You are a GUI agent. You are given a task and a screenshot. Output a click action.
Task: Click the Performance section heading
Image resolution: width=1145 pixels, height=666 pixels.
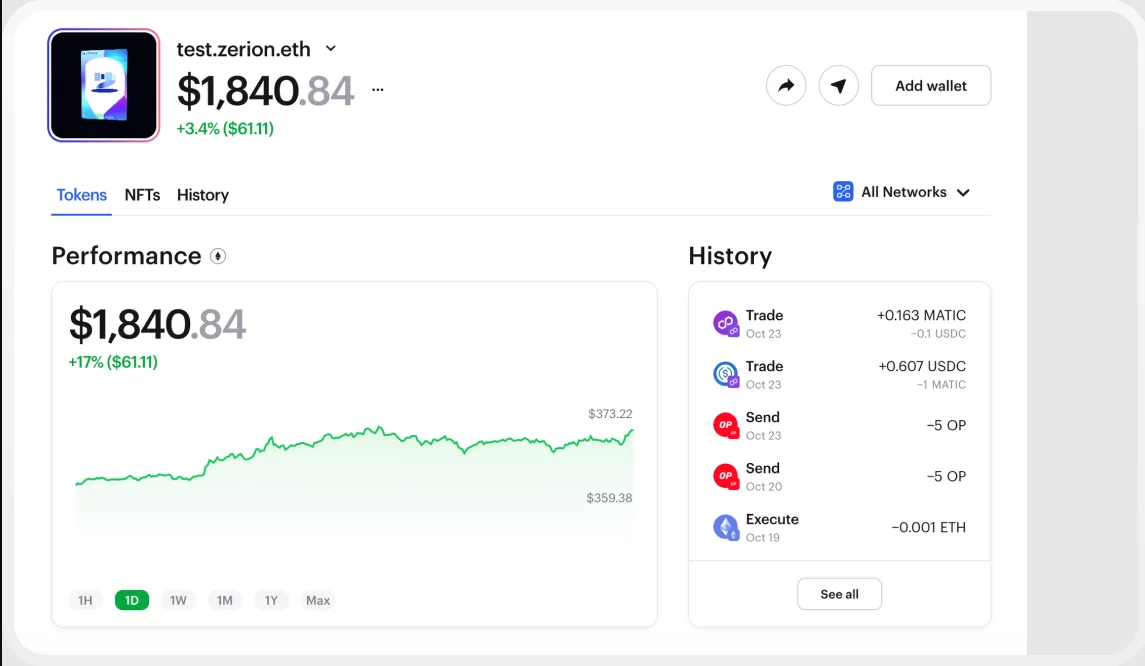point(126,256)
